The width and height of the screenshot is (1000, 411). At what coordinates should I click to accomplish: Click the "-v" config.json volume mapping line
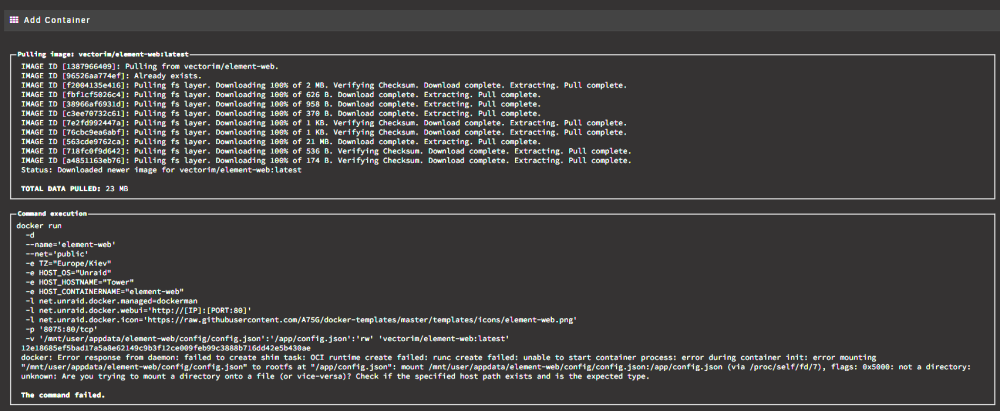pos(267,338)
